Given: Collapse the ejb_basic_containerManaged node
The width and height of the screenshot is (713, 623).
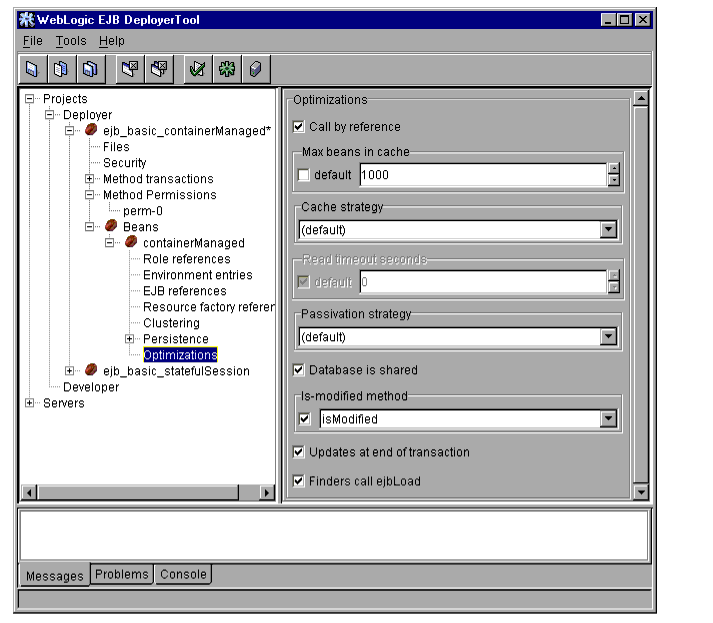Looking at the screenshot, I should point(70,131).
